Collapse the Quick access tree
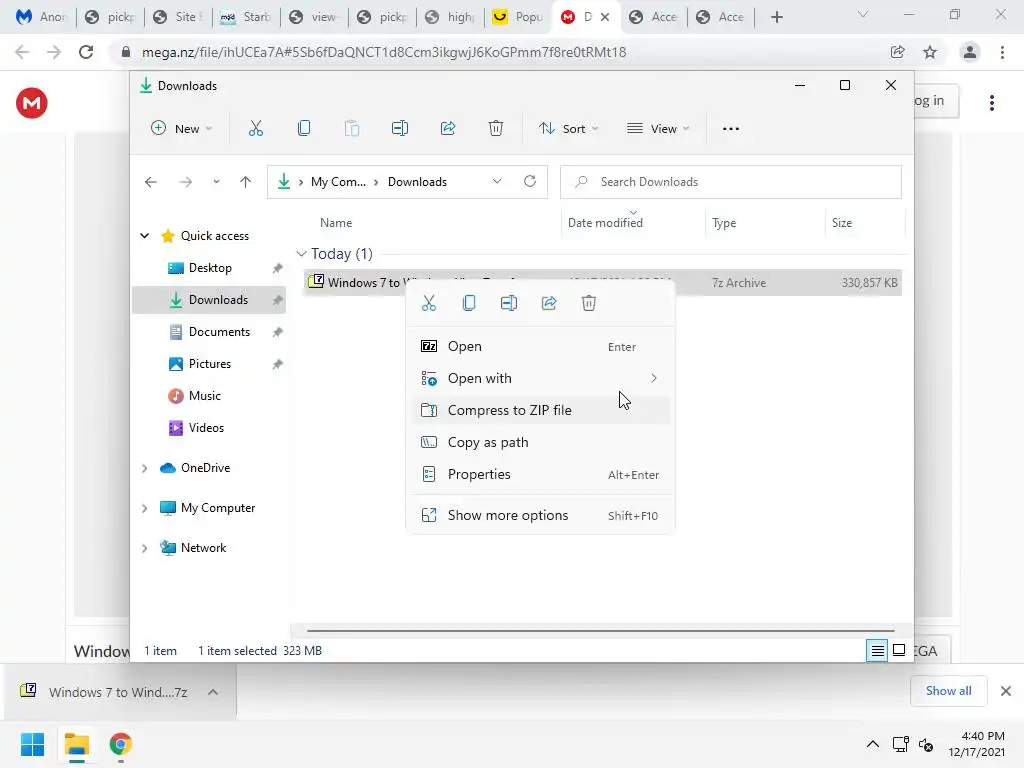The image size is (1024, 768). coord(145,236)
